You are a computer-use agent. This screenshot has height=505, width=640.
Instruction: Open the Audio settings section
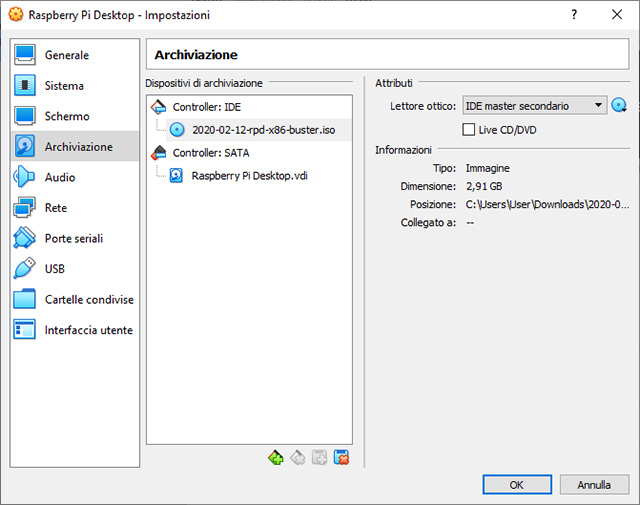coord(59,177)
